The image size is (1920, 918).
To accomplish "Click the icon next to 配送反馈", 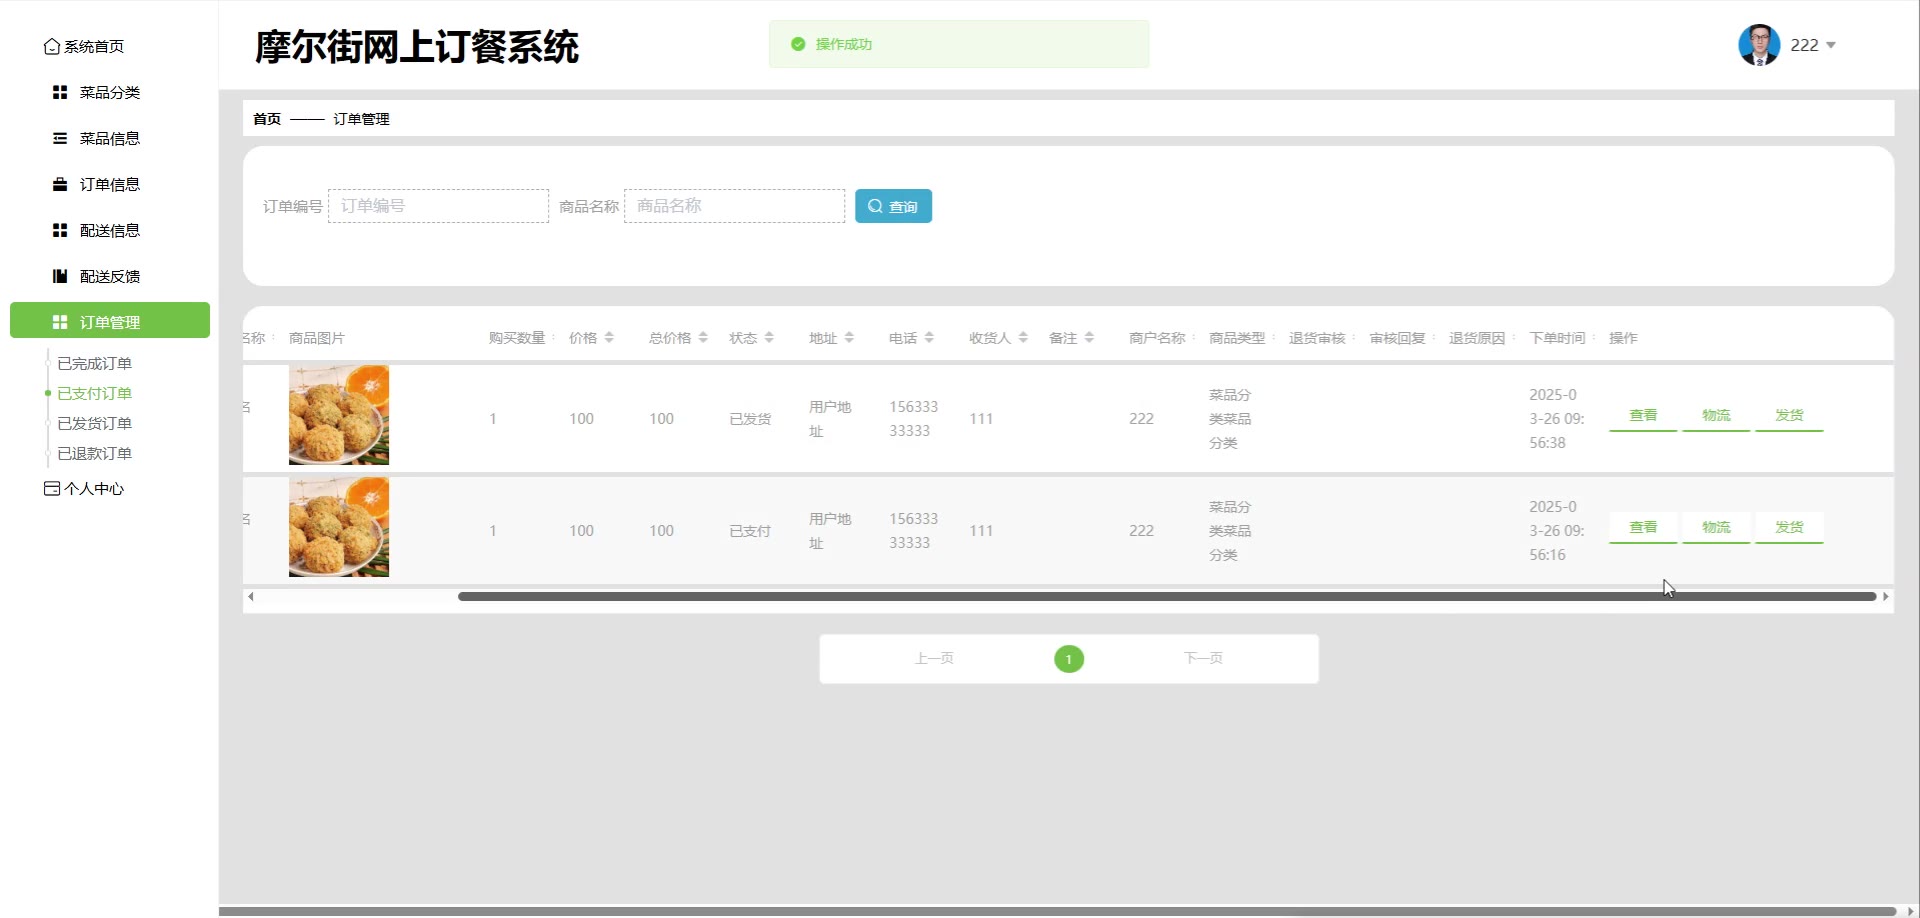I will (60, 276).
